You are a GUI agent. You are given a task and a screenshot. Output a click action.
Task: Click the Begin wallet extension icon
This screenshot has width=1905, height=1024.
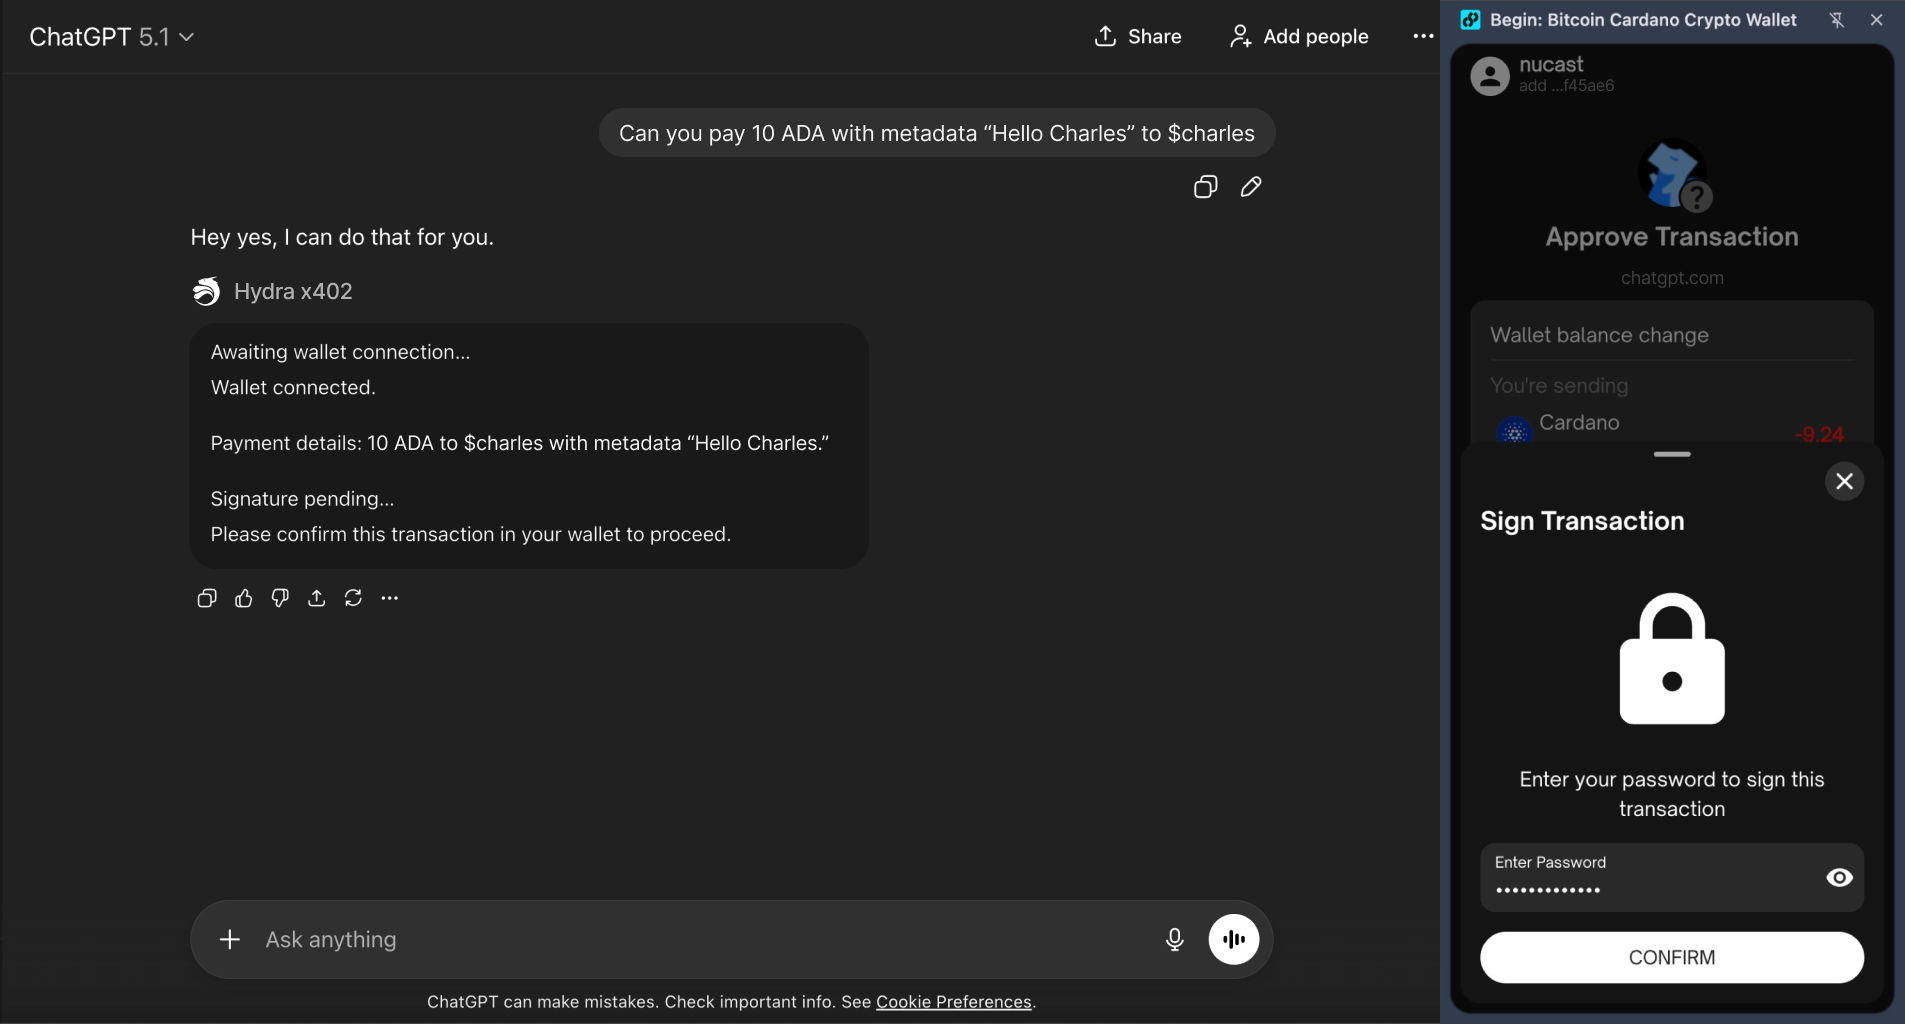click(x=1470, y=20)
